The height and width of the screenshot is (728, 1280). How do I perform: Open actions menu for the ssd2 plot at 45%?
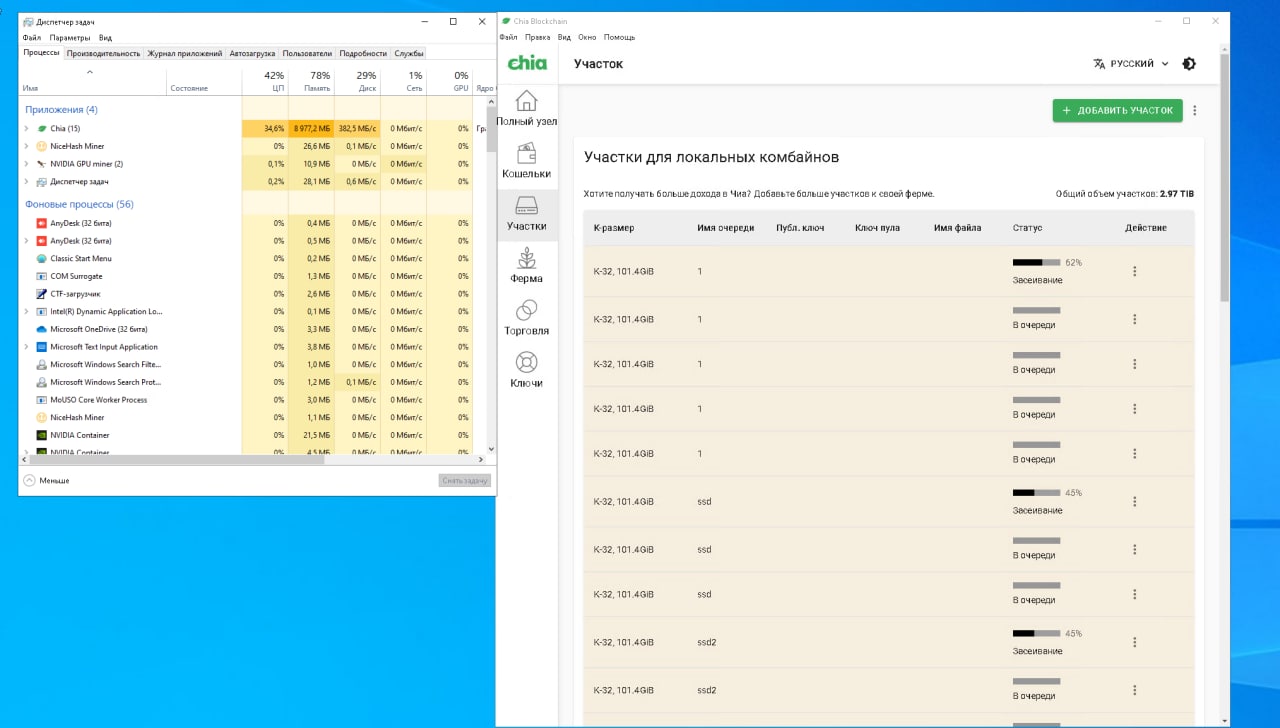(x=1134, y=643)
